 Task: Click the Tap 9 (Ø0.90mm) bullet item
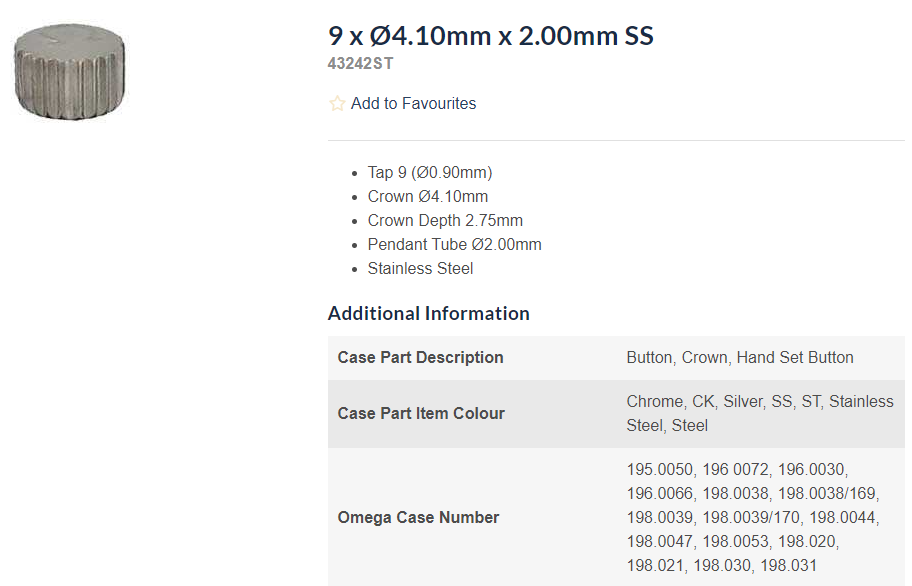click(x=430, y=172)
